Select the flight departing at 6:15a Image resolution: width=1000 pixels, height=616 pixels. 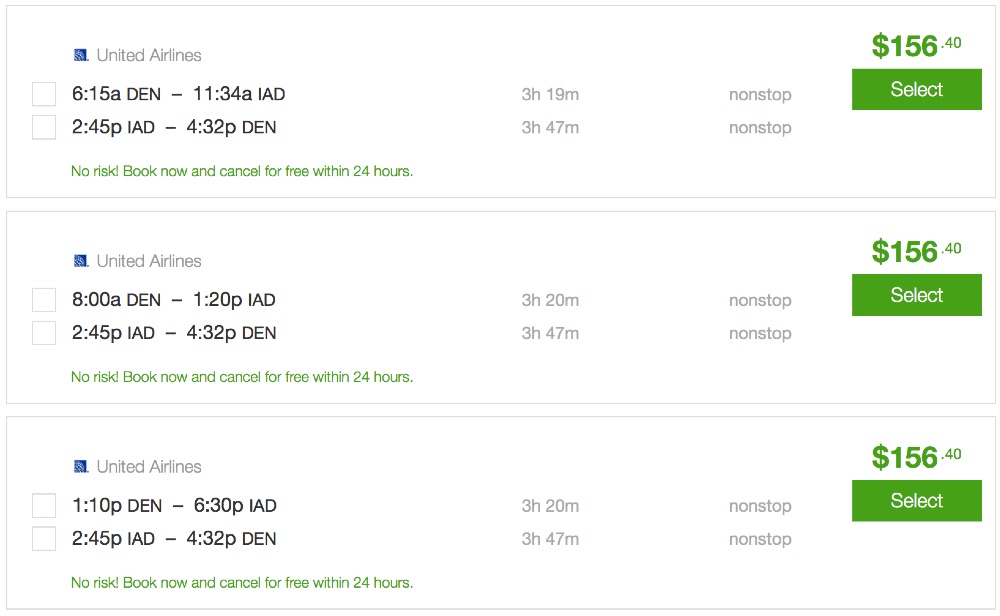coord(916,90)
